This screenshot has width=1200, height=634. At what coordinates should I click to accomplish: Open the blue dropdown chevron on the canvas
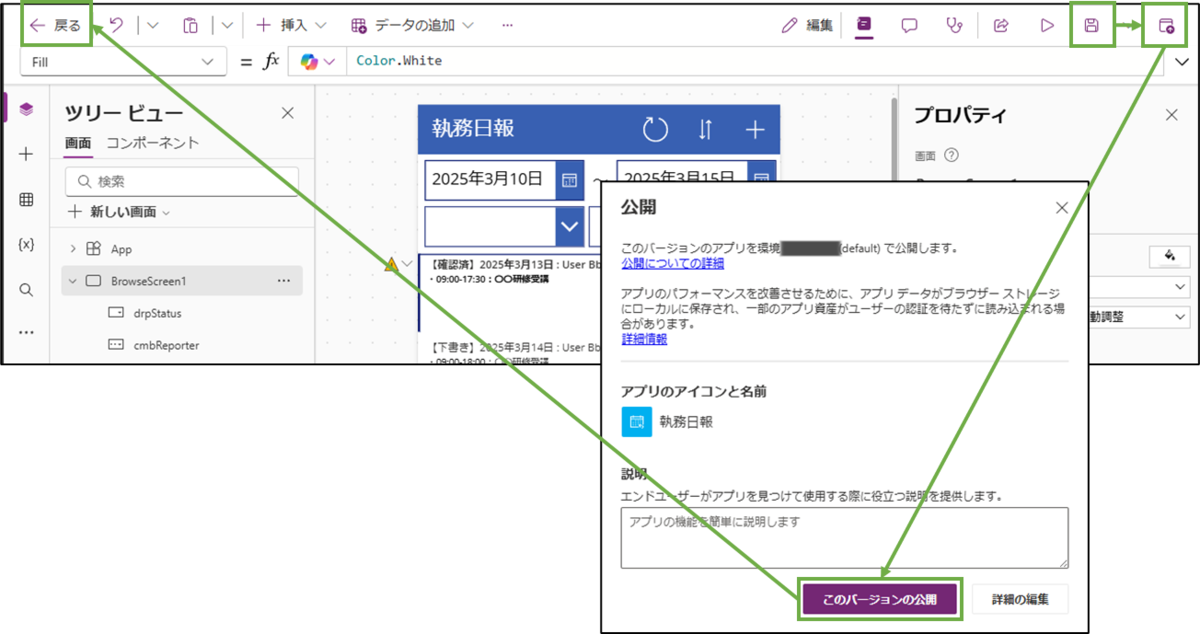coord(570,227)
